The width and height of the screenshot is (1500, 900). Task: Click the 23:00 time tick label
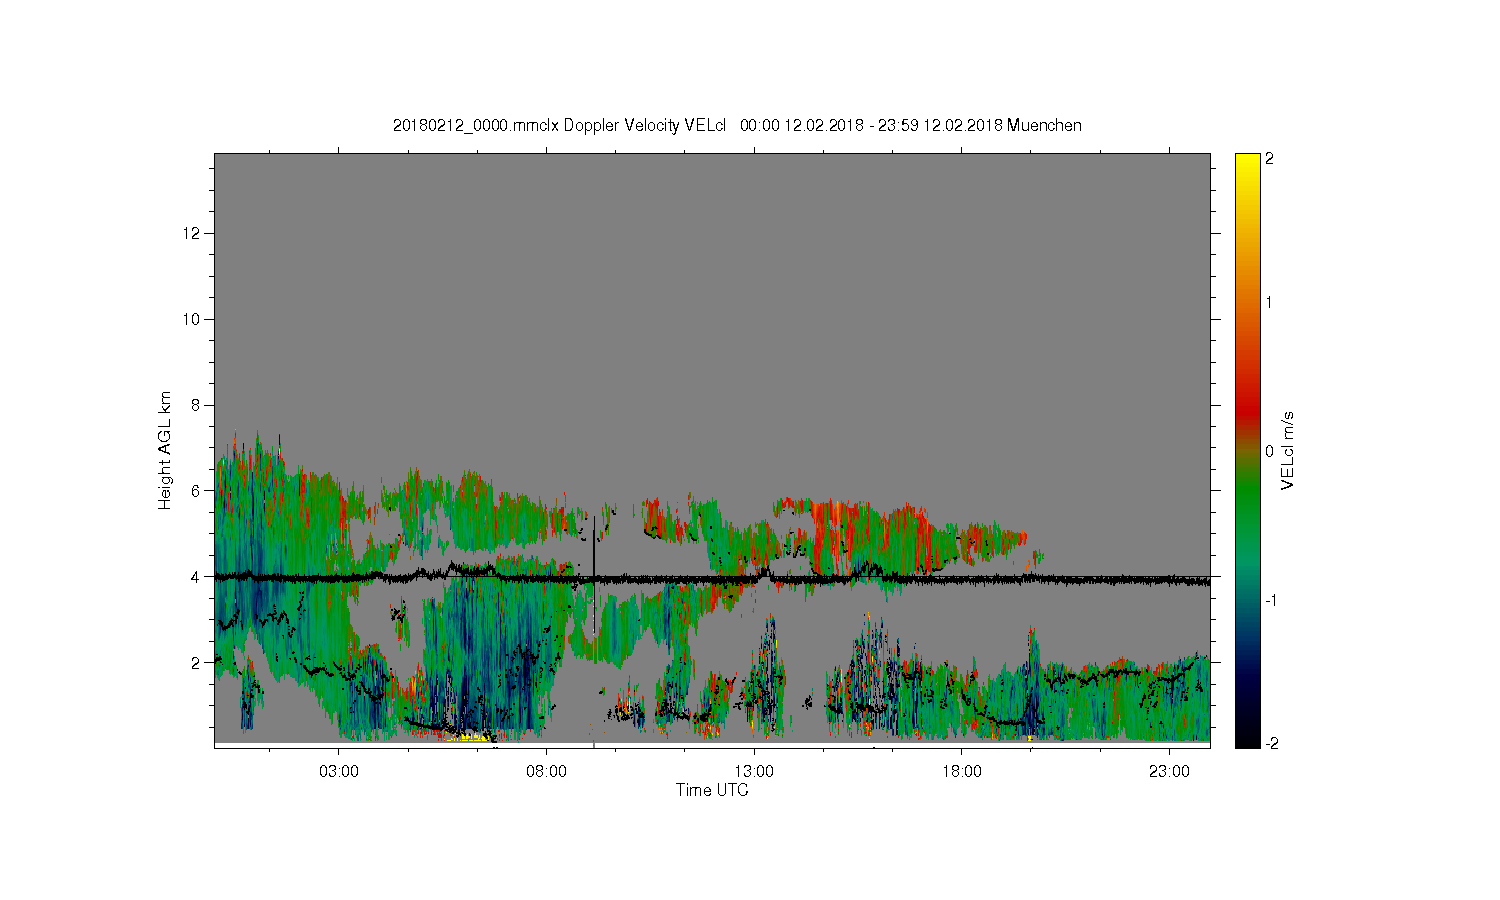pyautogui.click(x=1169, y=772)
